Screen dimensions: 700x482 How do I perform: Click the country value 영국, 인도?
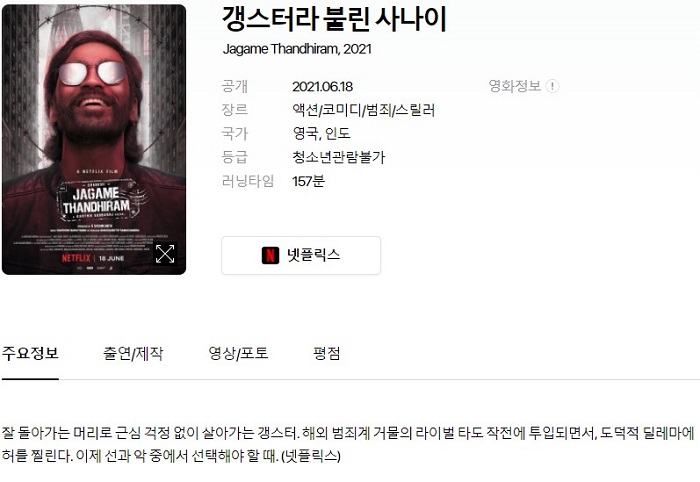[321, 133]
